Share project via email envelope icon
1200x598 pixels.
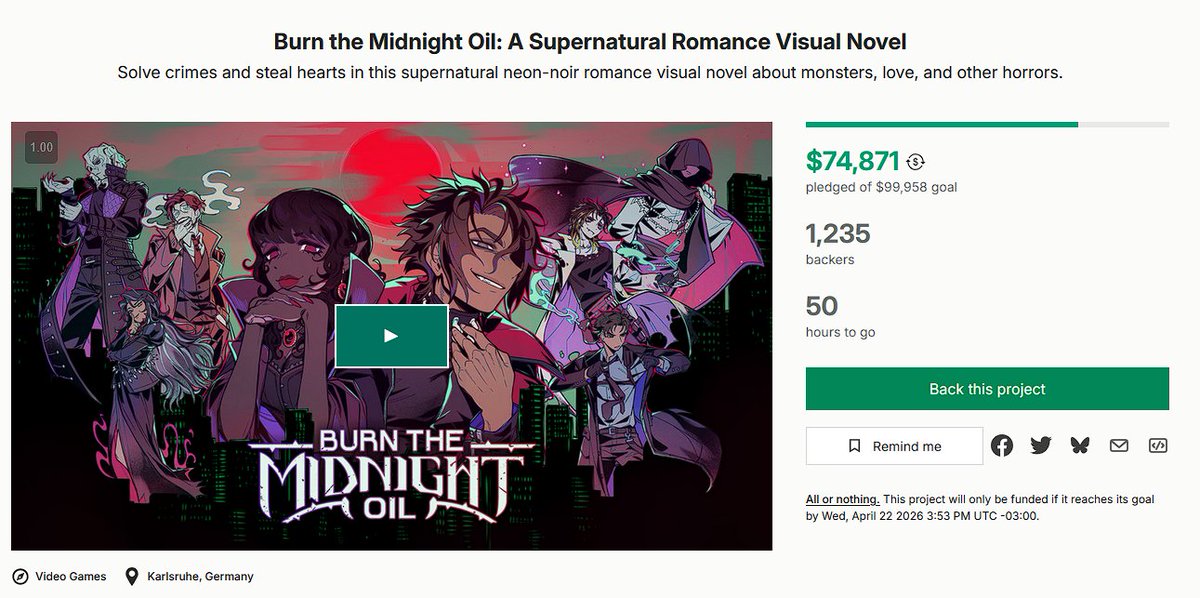click(x=1119, y=446)
